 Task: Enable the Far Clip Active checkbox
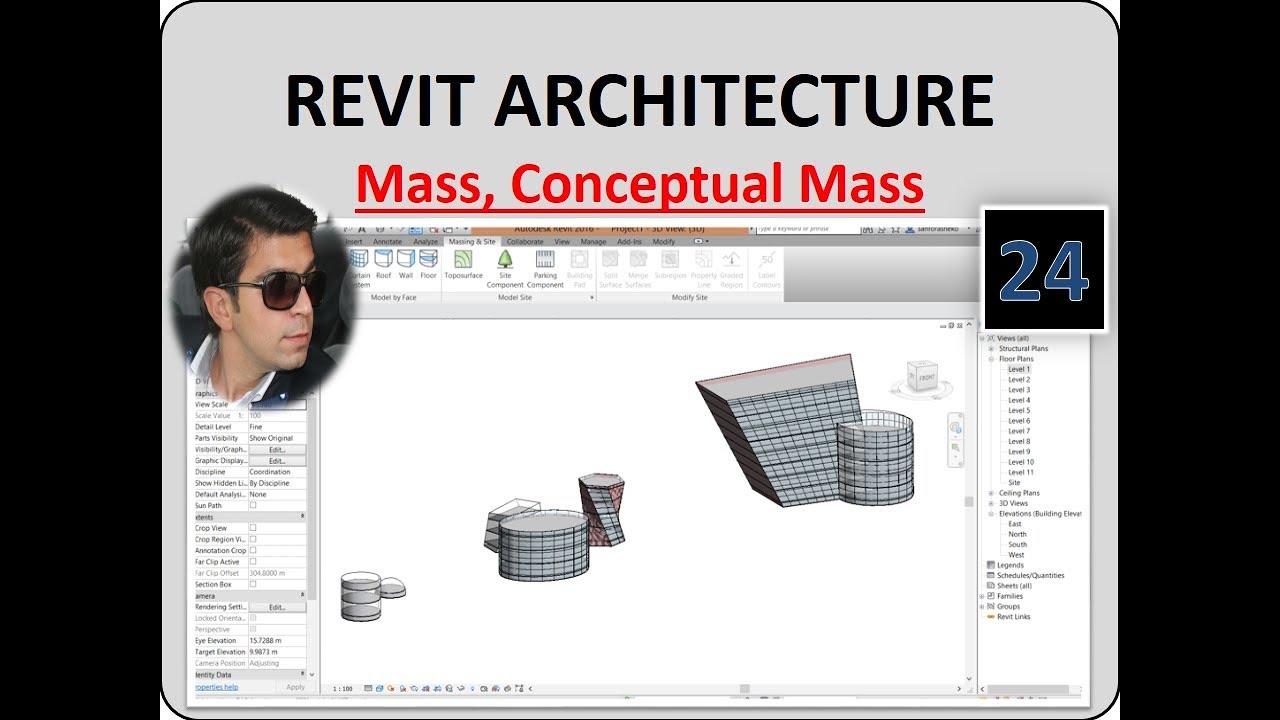(253, 562)
